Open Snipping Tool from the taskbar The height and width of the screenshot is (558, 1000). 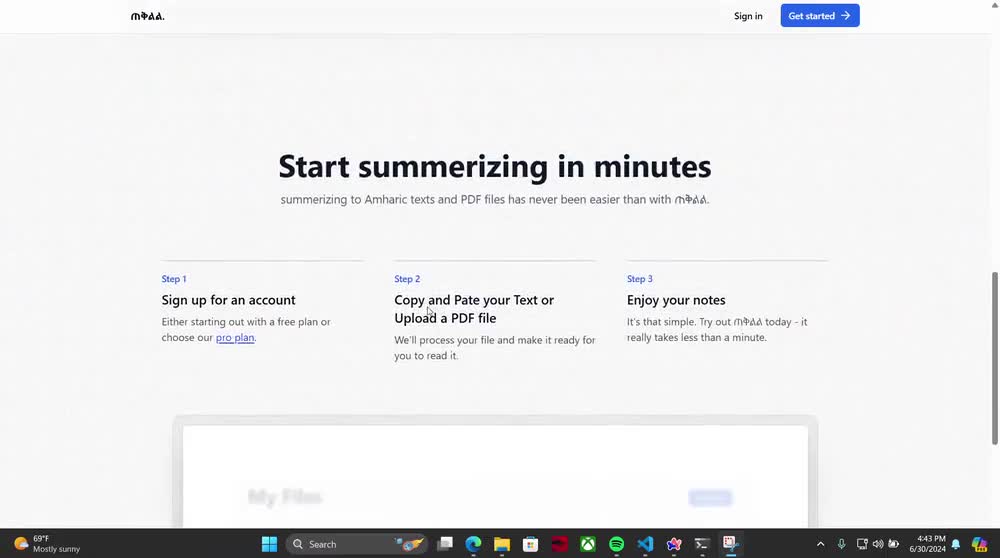(731, 544)
